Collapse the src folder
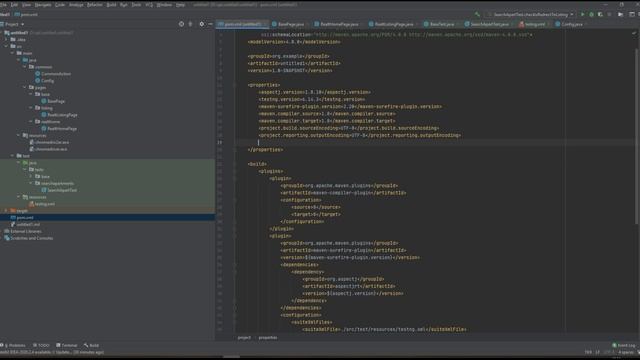Screen dimensions: 640x360 7,47
